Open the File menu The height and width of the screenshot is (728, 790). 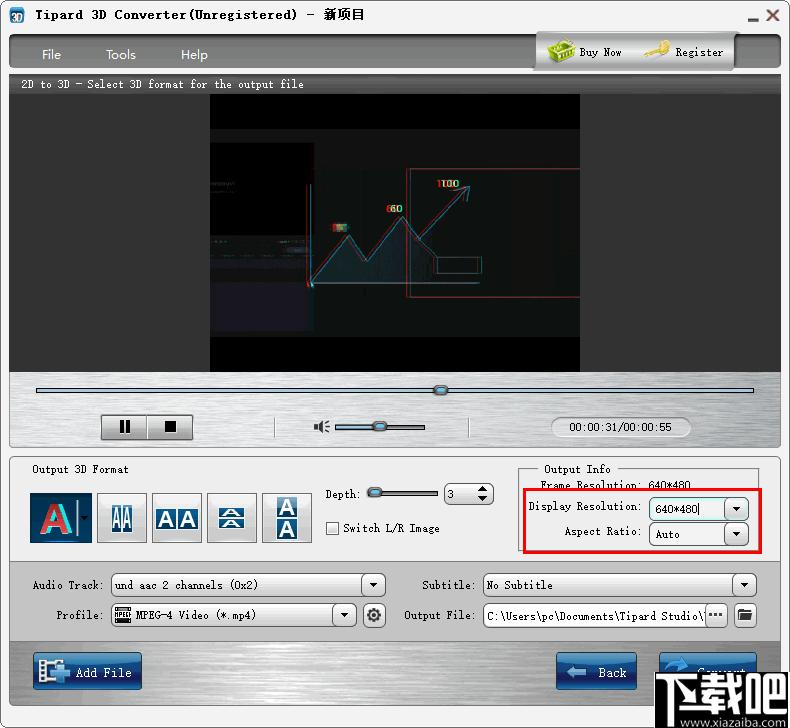pyautogui.click(x=51, y=54)
